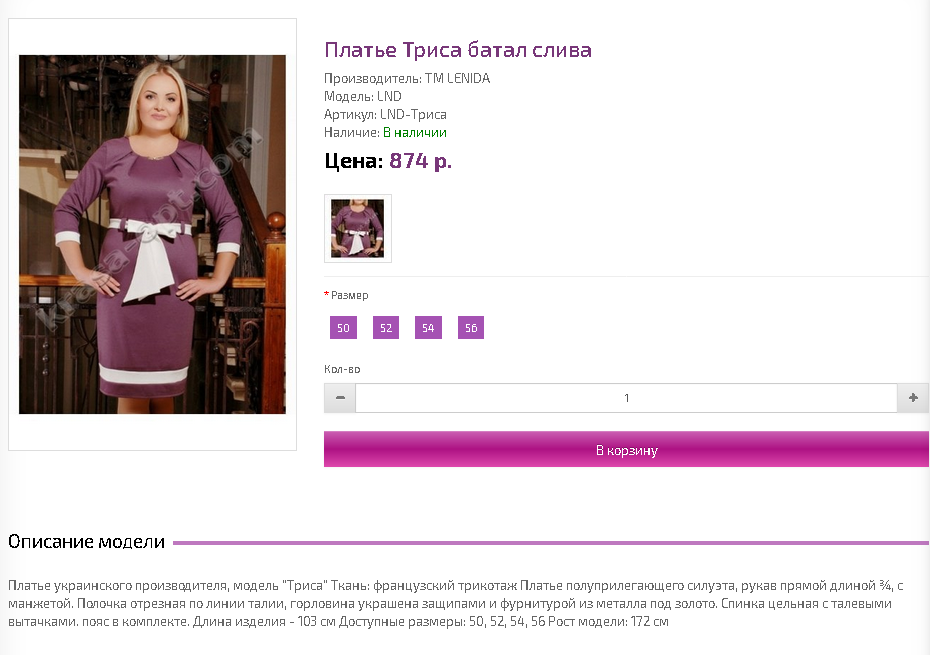Choose size 52 option
Viewport: 930px width, 655px height.
pos(386,328)
